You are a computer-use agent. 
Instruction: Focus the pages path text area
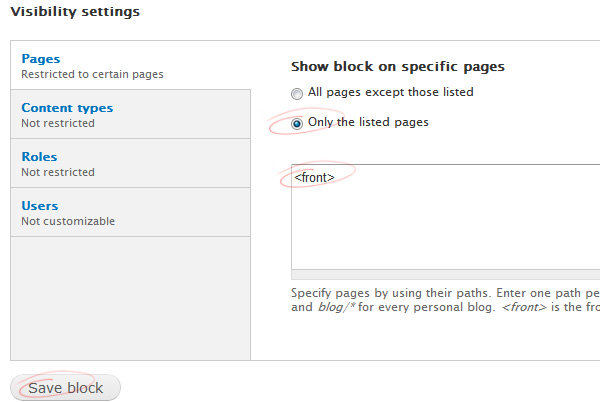point(445,217)
